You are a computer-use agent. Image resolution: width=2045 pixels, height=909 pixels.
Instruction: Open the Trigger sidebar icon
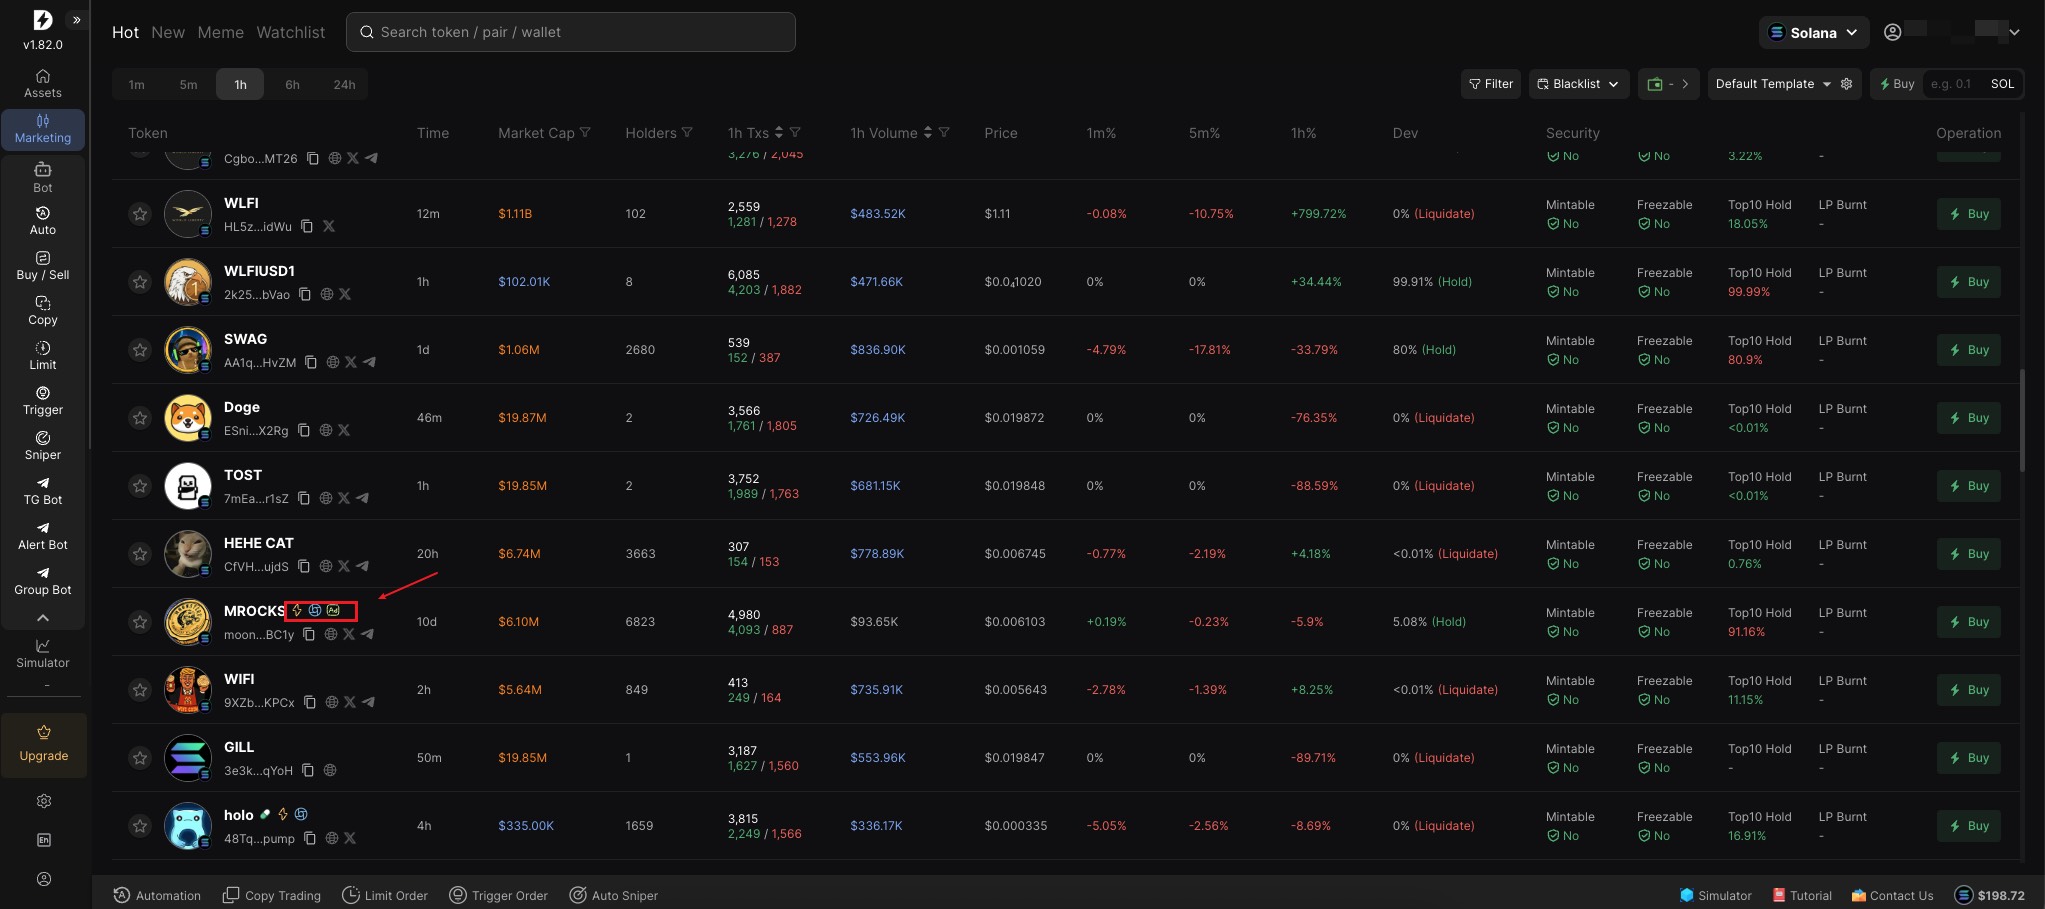point(42,400)
